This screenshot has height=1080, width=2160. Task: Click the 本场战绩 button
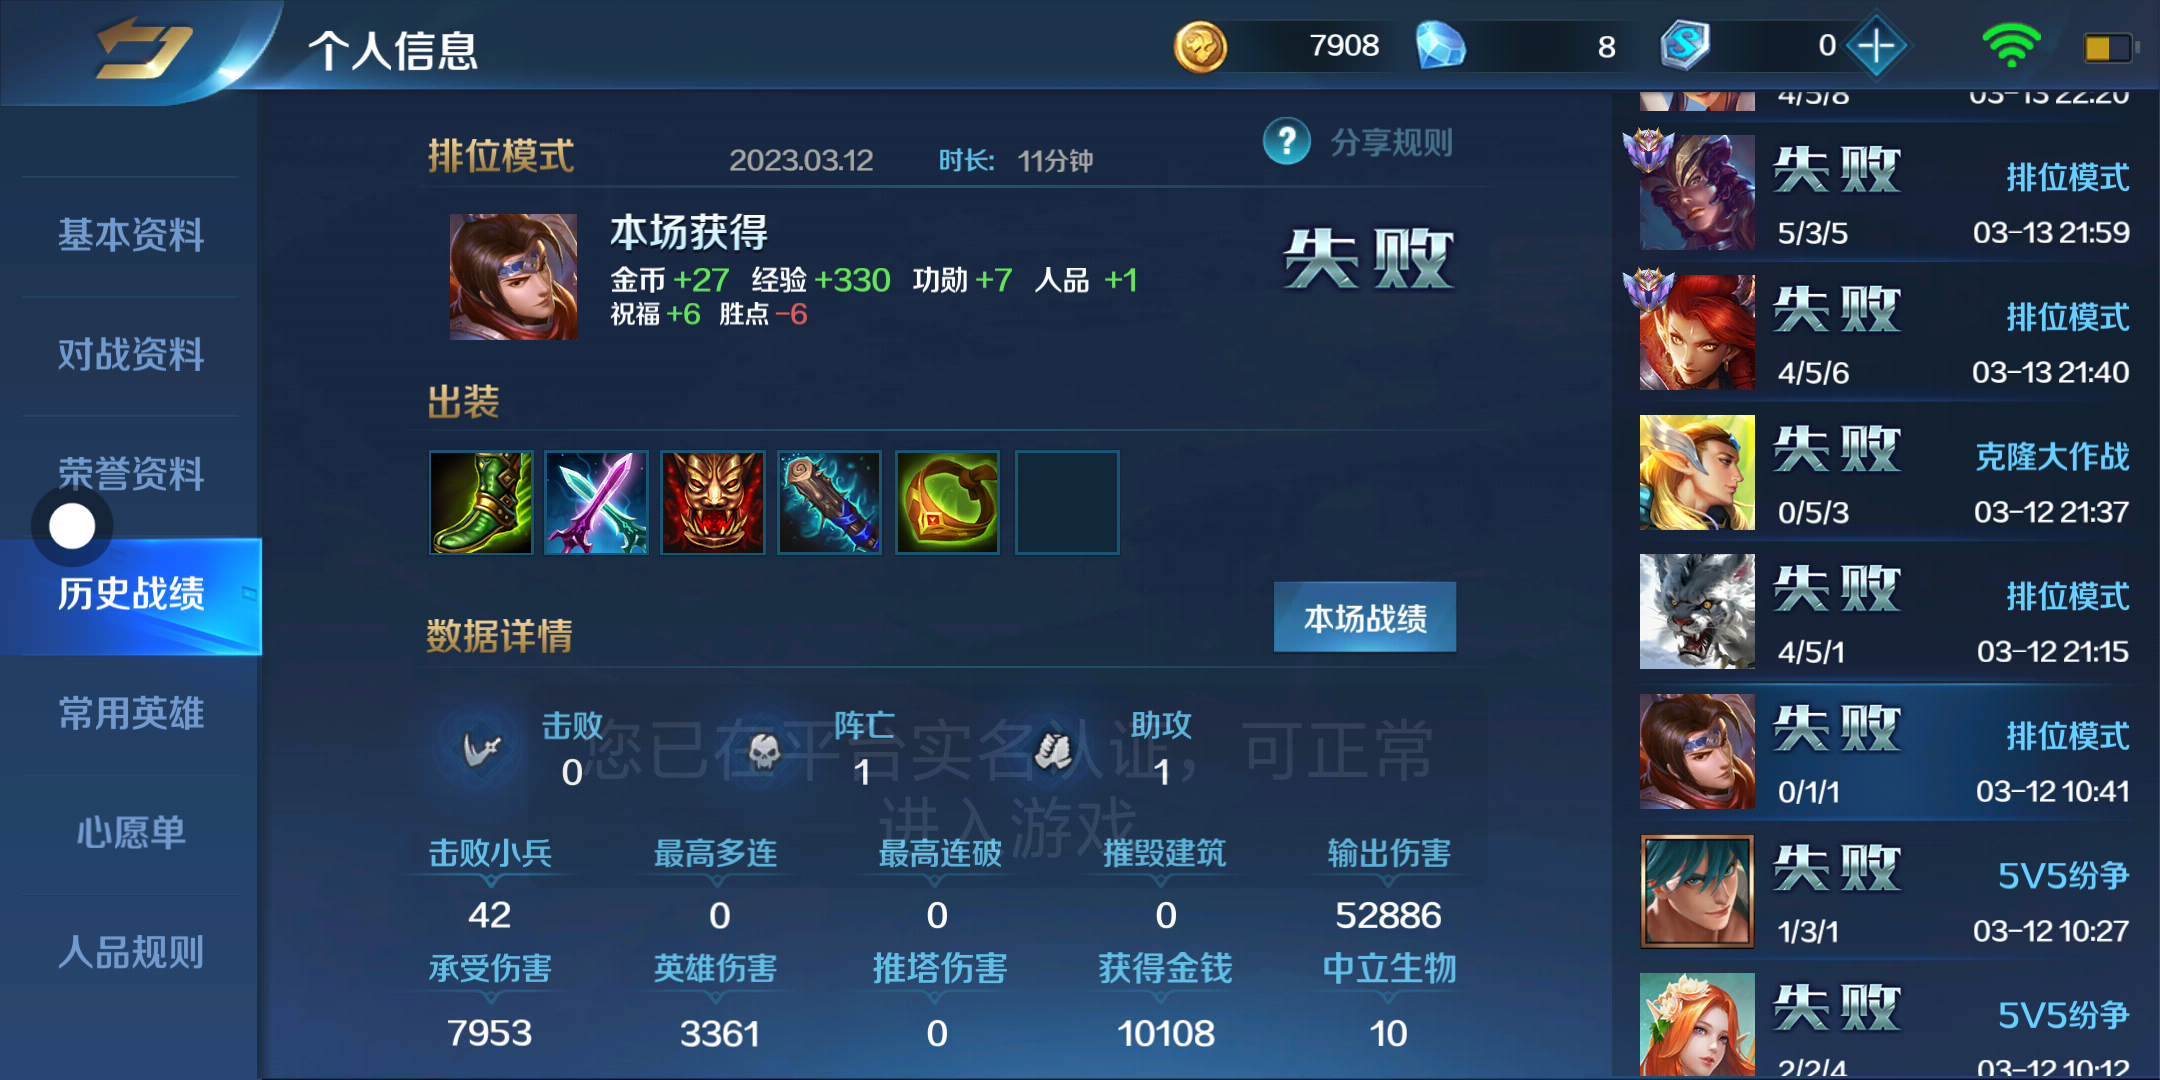tap(1365, 618)
